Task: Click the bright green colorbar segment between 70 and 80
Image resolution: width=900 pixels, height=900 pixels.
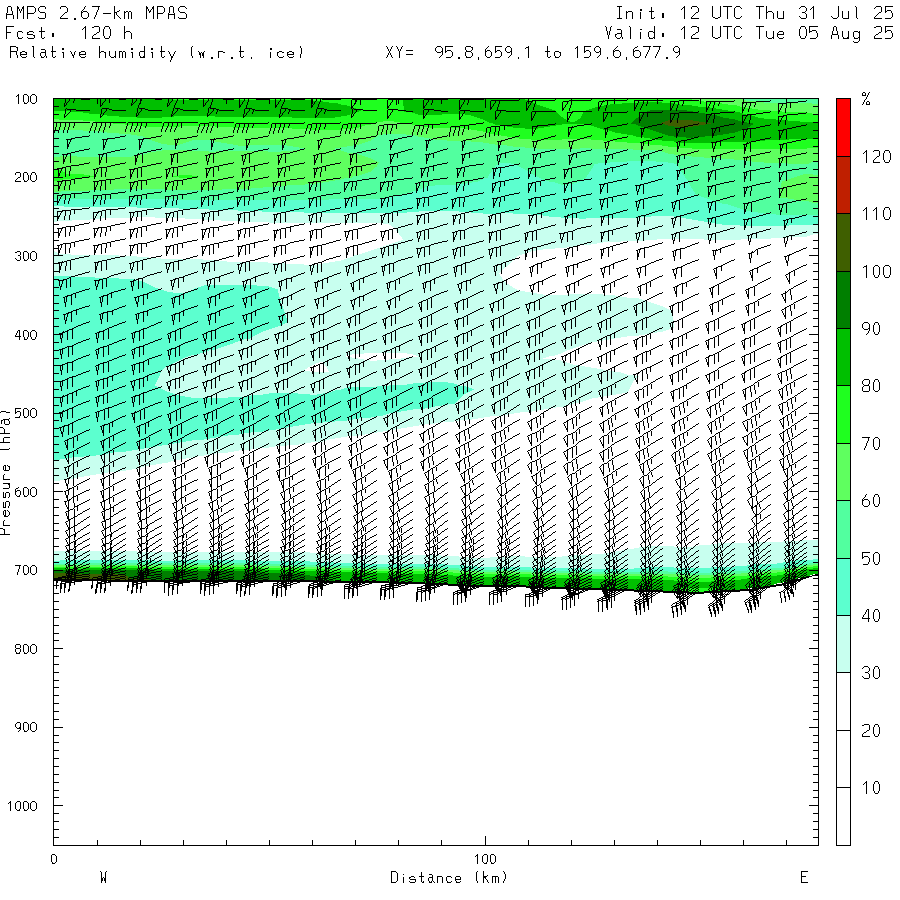Action: (x=843, y=414)
